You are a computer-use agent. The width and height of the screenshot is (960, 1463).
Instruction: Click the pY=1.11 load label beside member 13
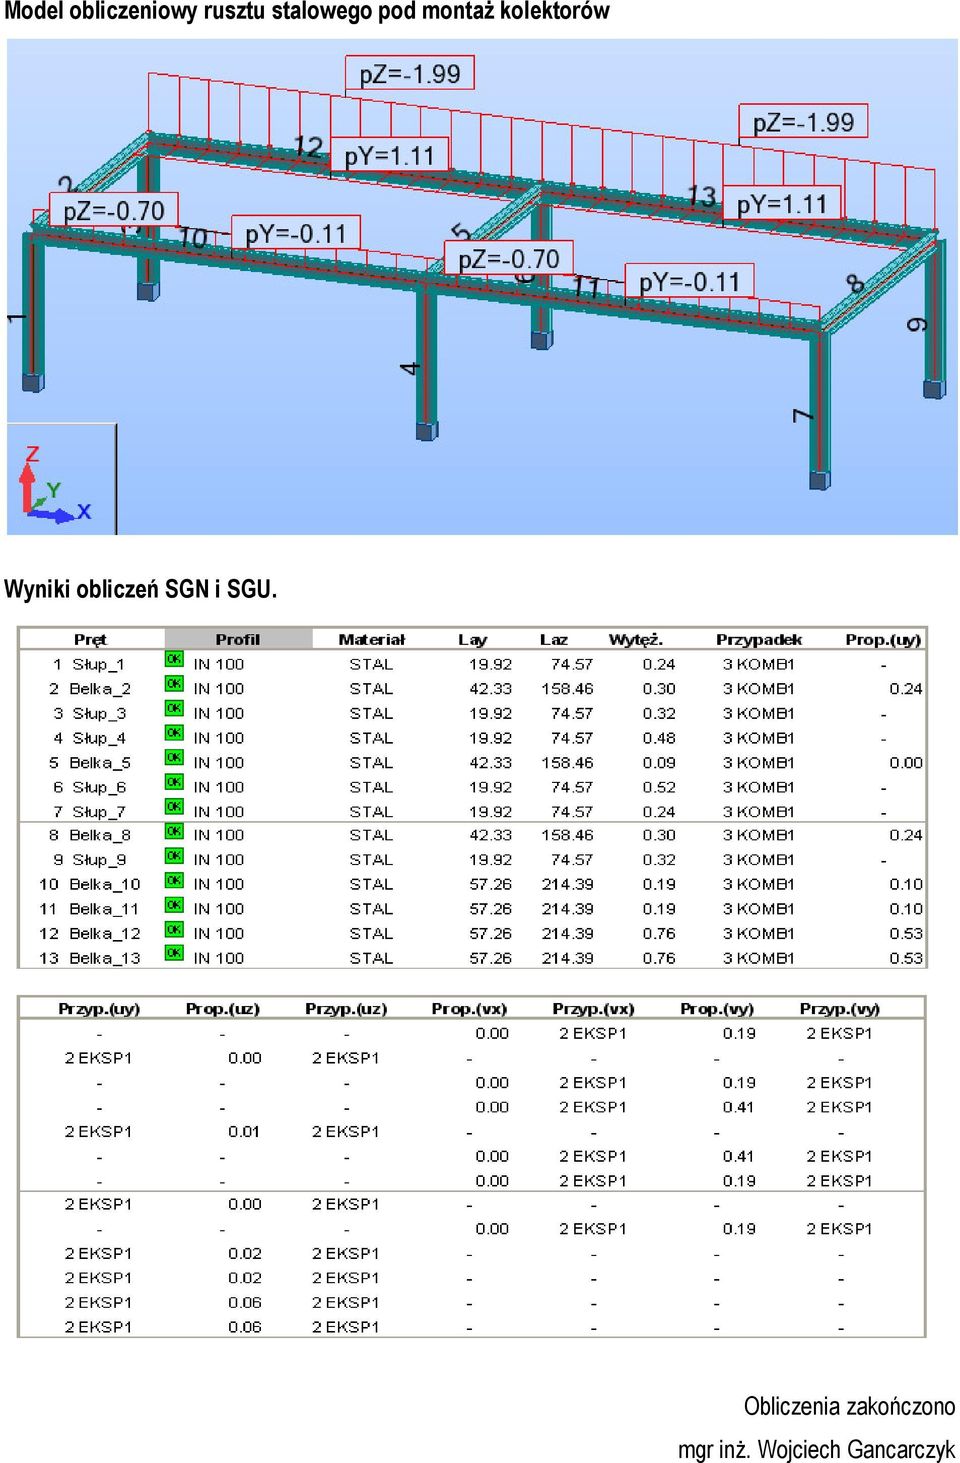782,204
